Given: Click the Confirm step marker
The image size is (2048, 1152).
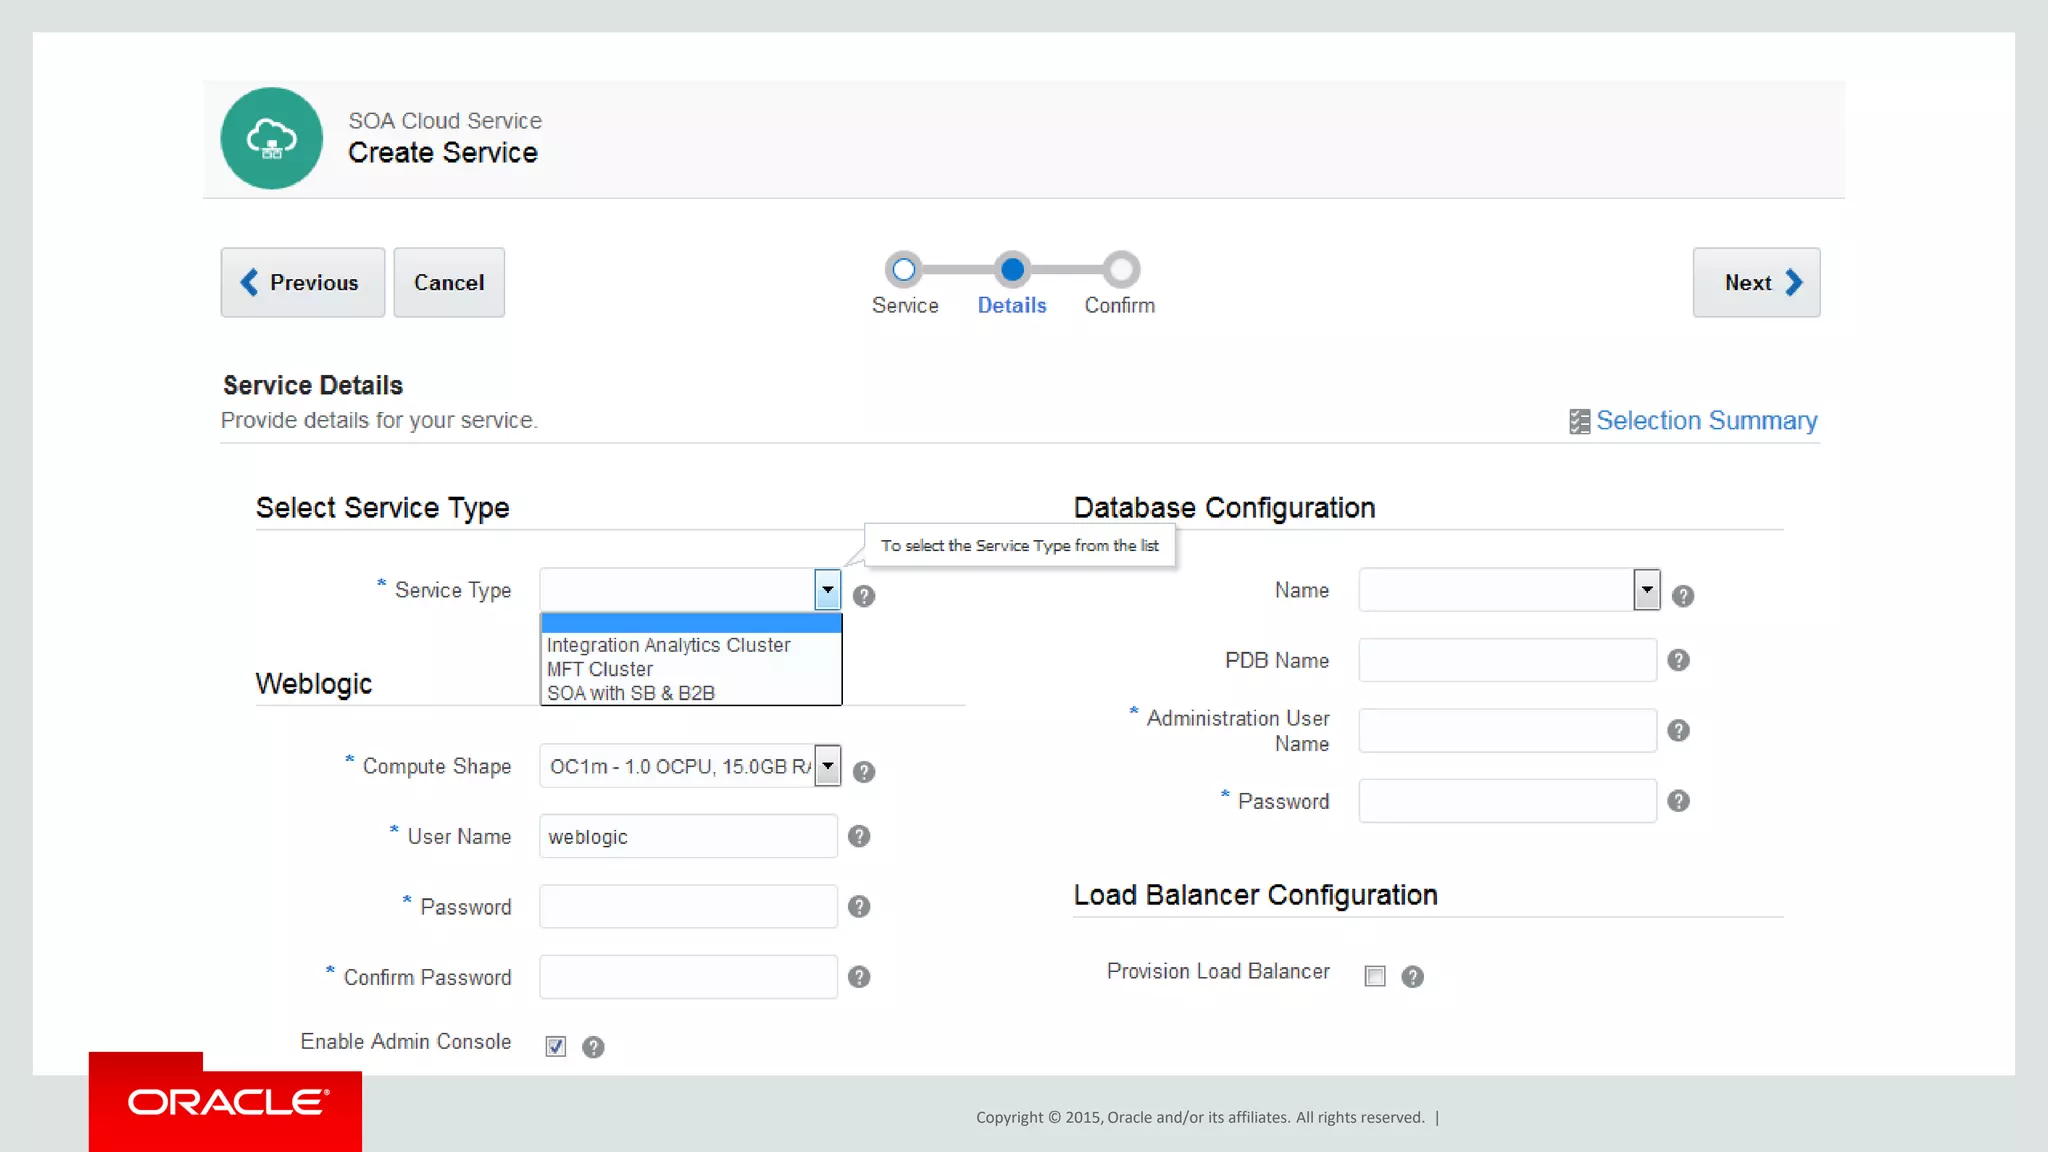Looking at the screenshot, I should 1121,270.
